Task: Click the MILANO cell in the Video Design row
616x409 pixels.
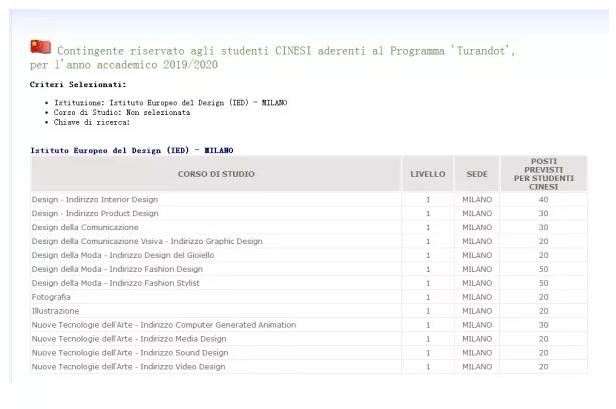Action: 477,367
